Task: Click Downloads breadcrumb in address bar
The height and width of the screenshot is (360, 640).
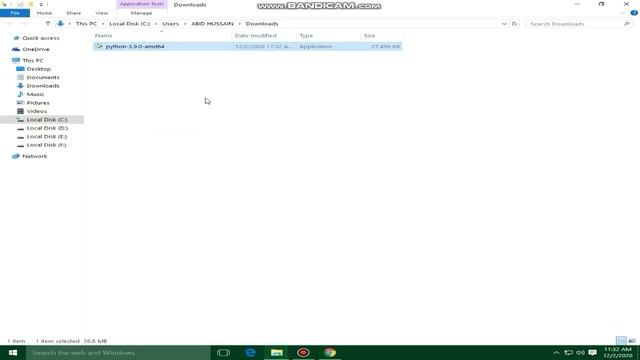Action: click(x=262, y=24)
